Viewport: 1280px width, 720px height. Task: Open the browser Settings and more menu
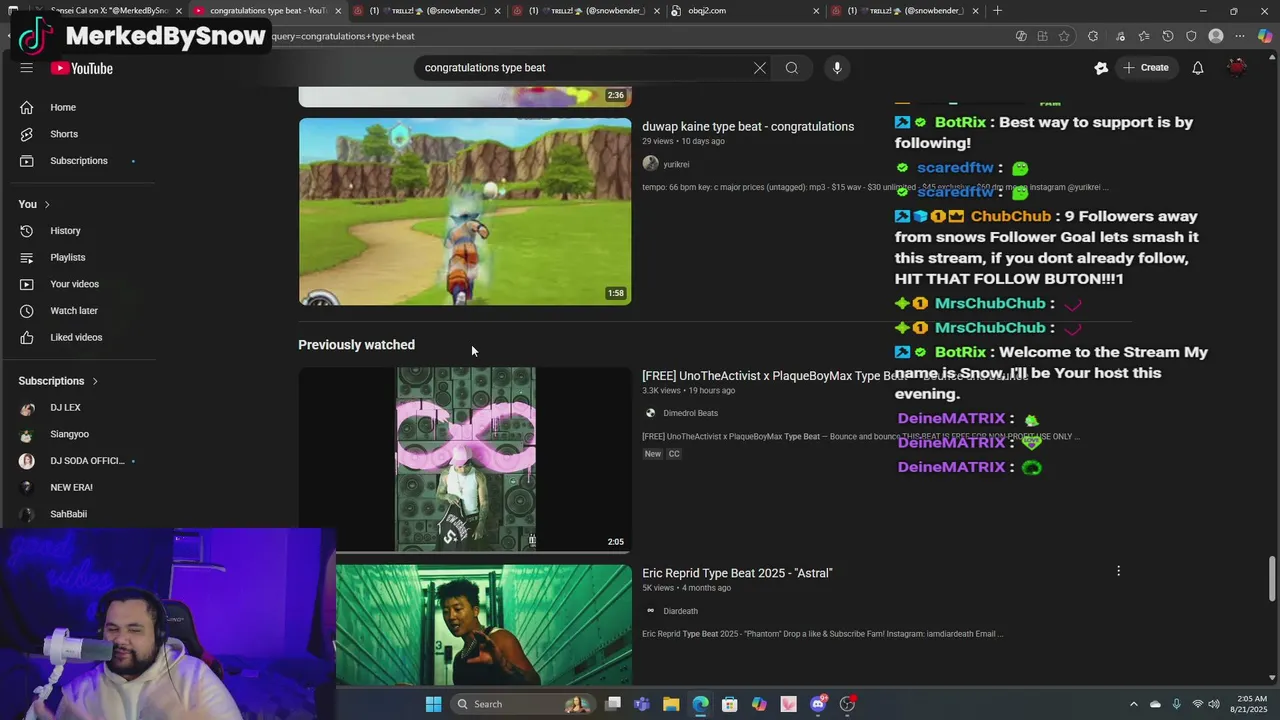coord(1240,36)
